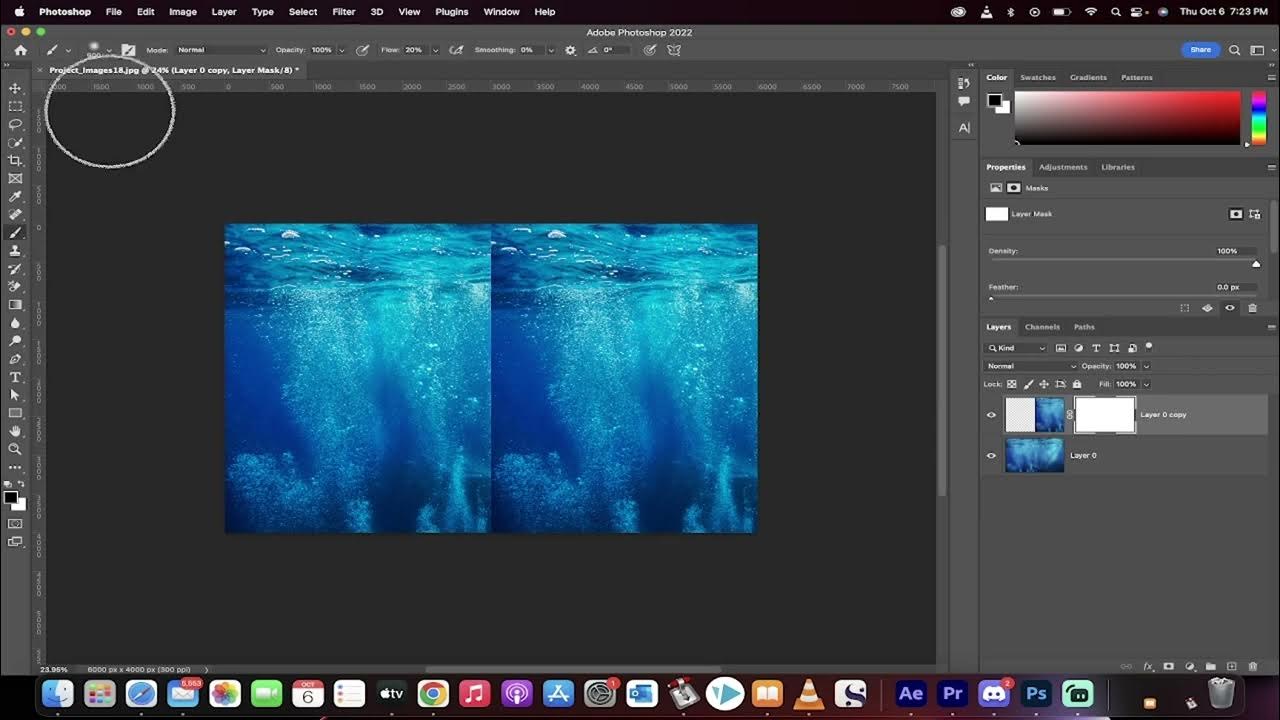The height and width of the screenshot is (720, 1280).
Task: Select the Zoom tool in toolbar
Action: point(15,449)
